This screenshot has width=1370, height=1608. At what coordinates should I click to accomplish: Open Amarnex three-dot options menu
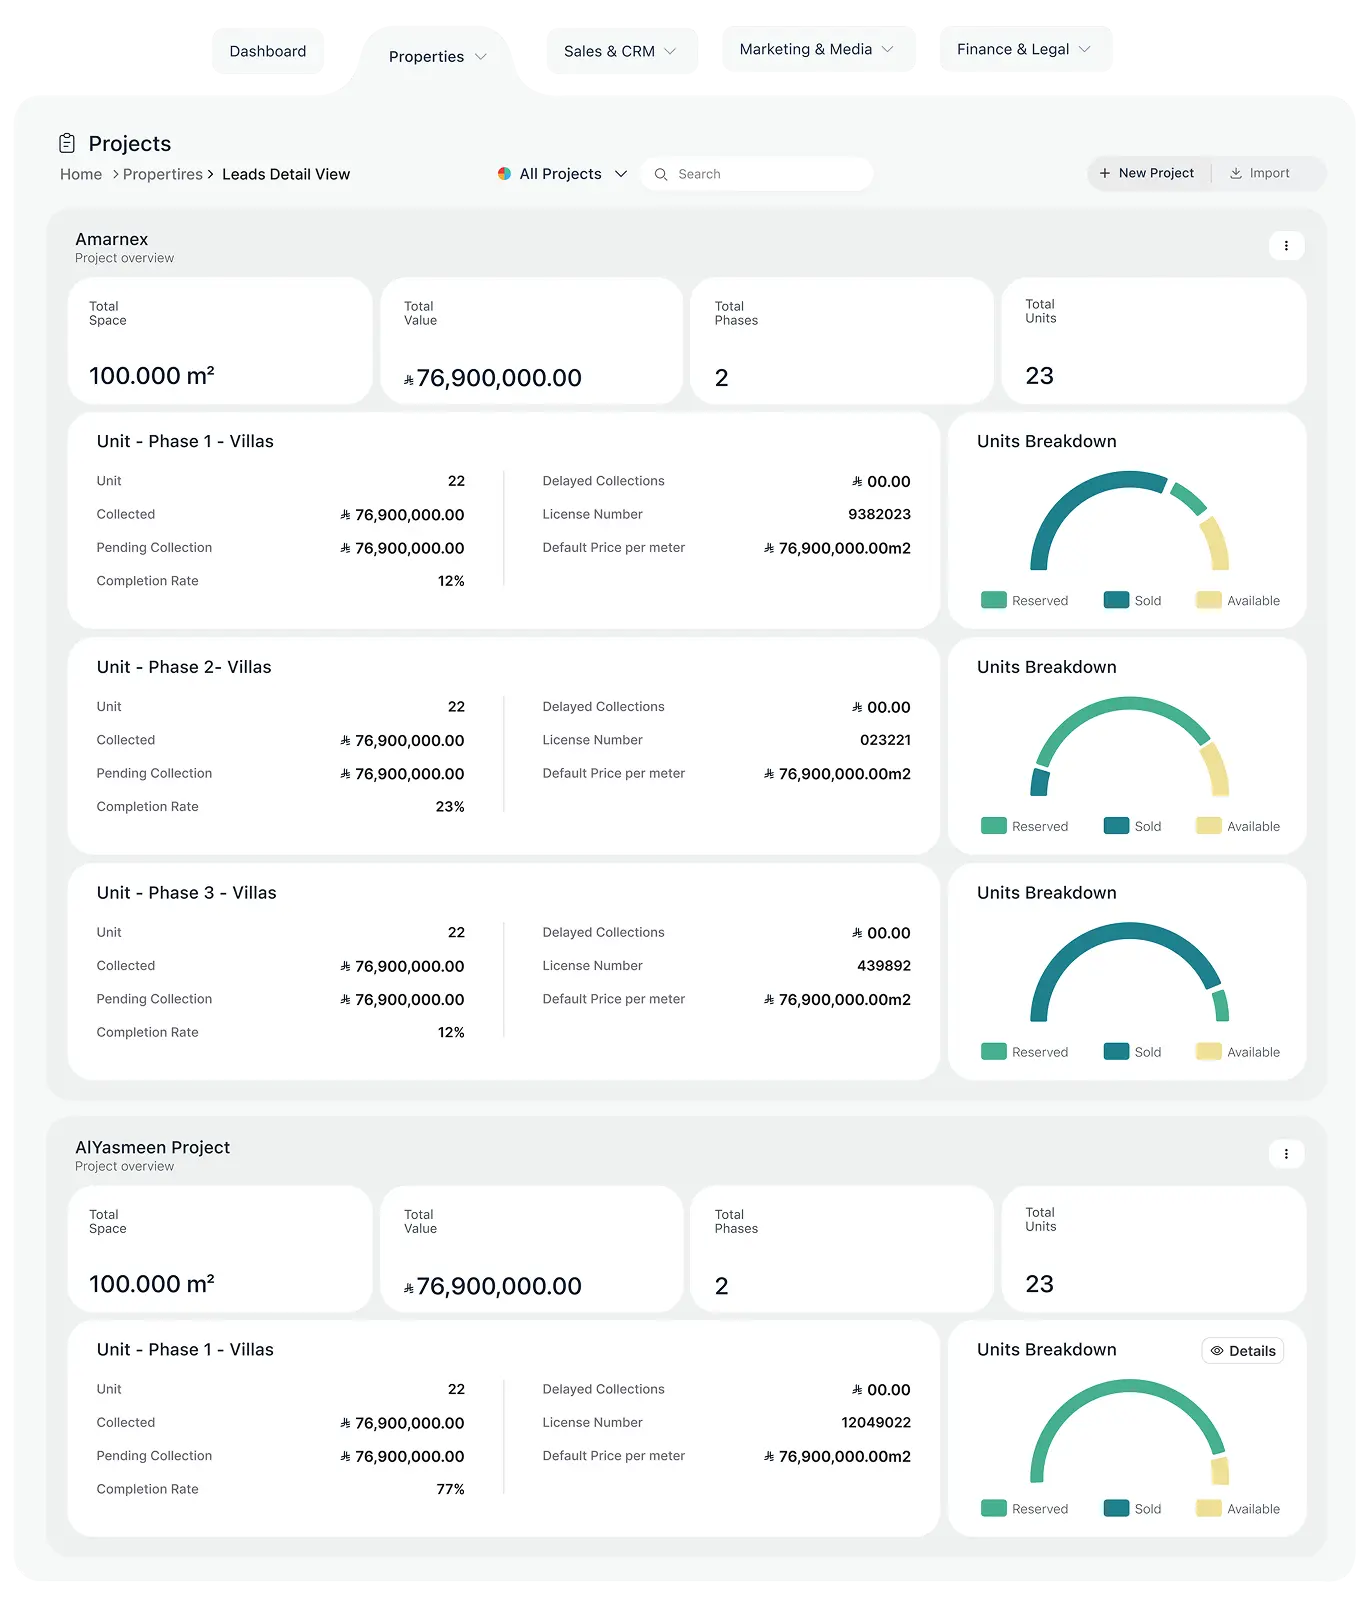1286,246
